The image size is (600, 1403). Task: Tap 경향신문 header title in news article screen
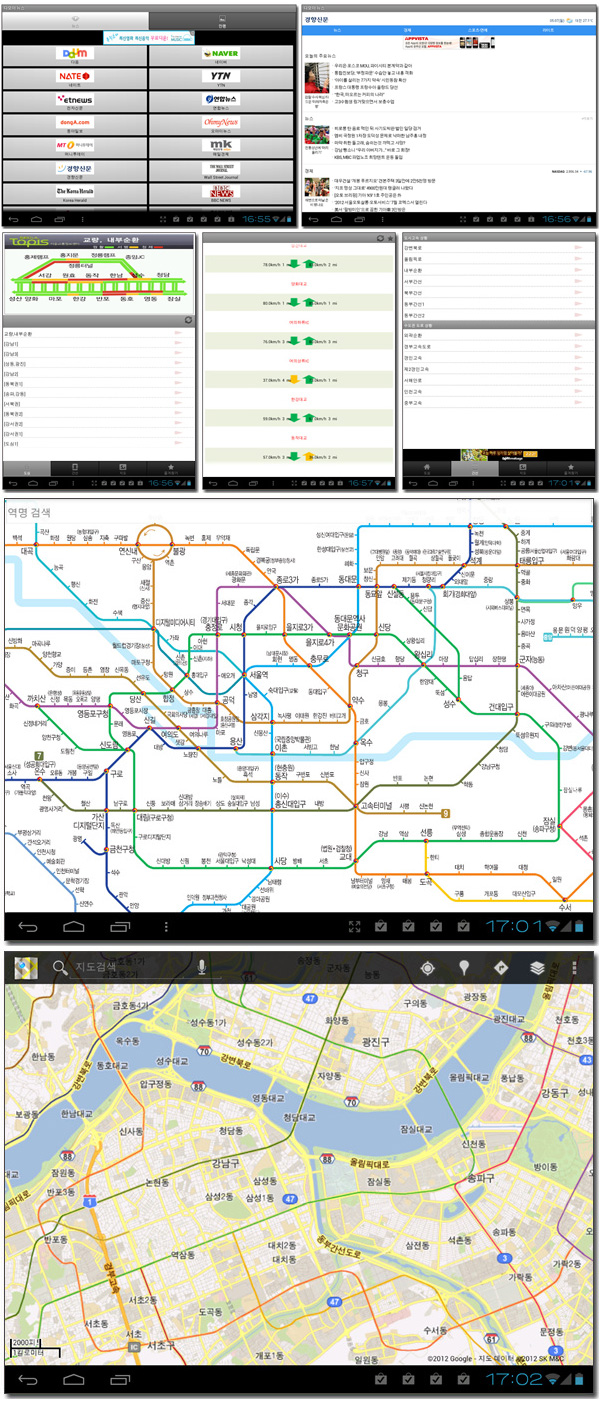click(x=318, y=20)
